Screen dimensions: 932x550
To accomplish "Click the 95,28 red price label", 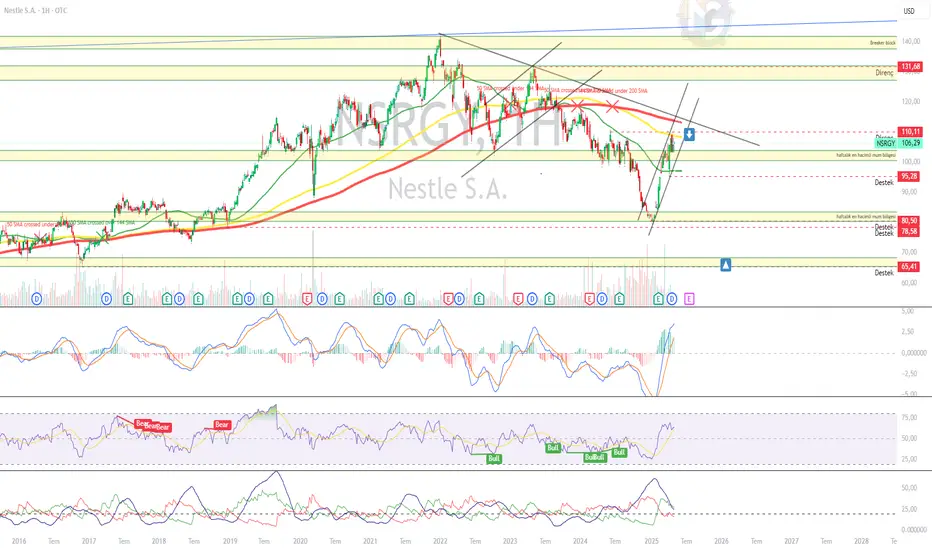I will (909, 177).
